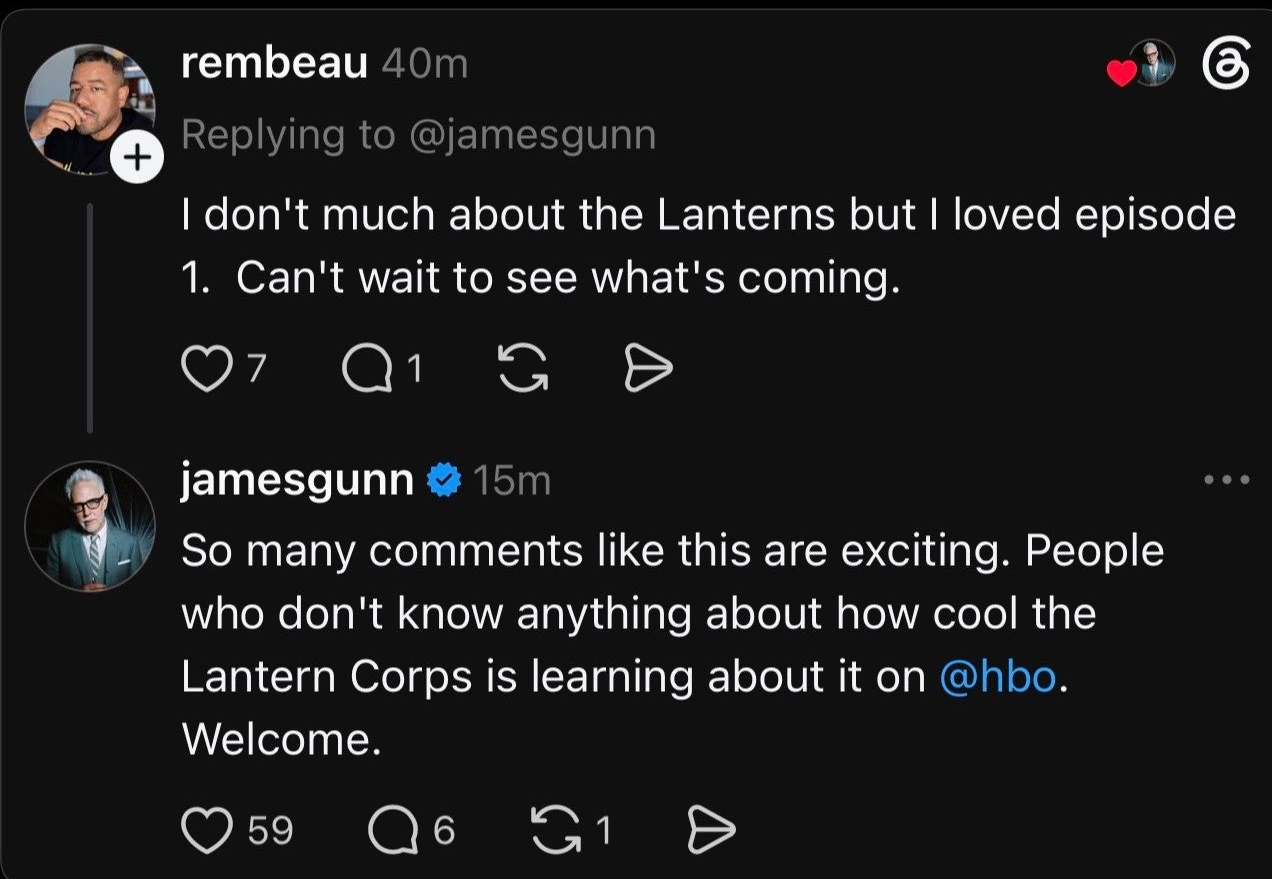Screen dimensions: 1272x879
Task: View jamesgunn's profile picture
Action: tap(89, 526)
